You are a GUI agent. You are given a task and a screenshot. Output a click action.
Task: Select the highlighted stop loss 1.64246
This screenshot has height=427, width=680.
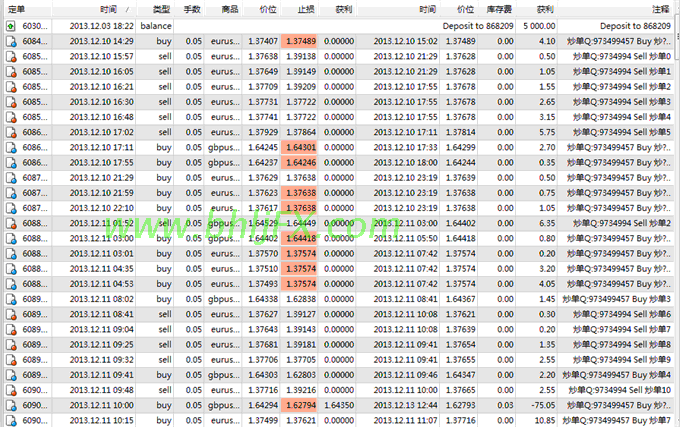click(299, 163)
